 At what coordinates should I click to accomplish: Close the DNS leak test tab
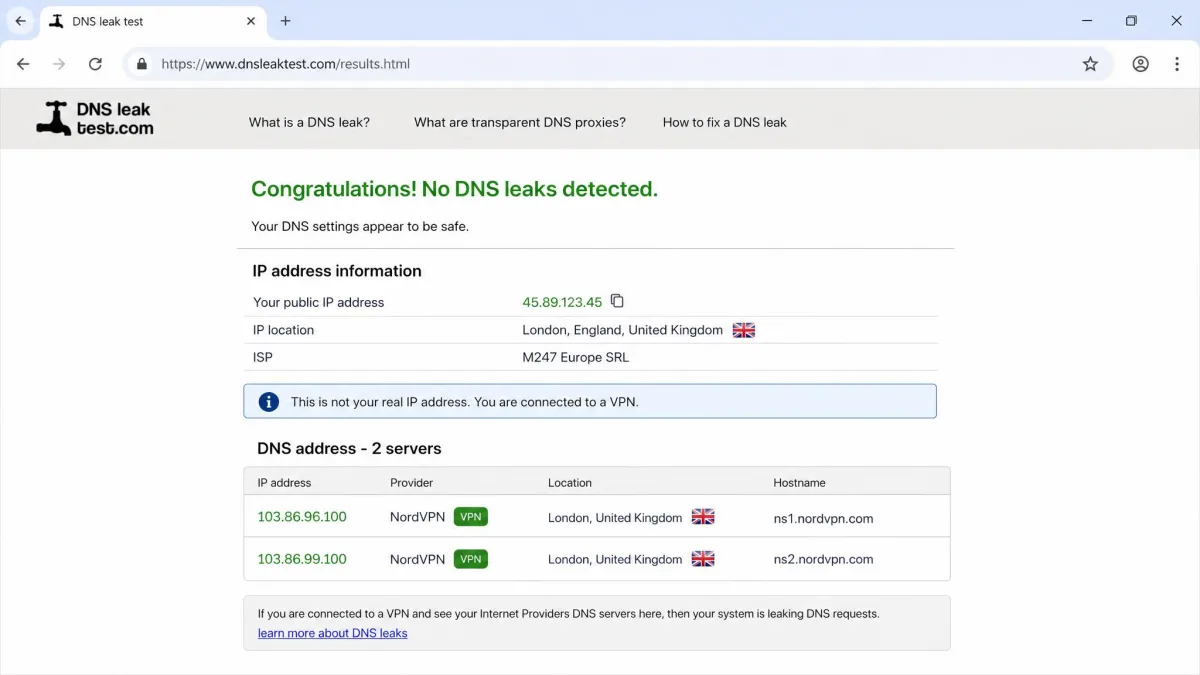pos(251,21)
